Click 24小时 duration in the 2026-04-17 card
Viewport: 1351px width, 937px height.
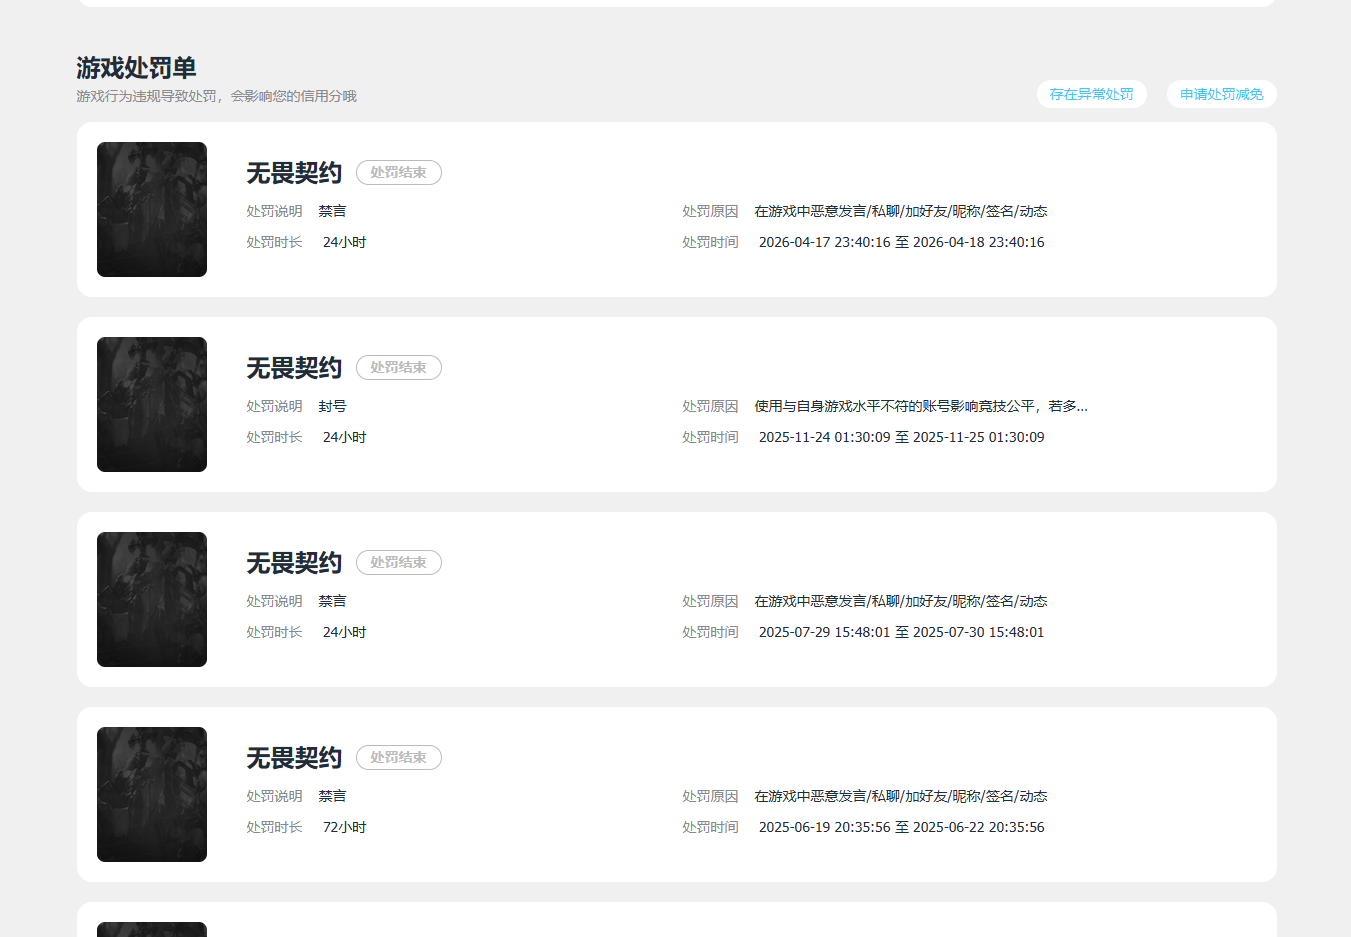(x=344, y=242)
